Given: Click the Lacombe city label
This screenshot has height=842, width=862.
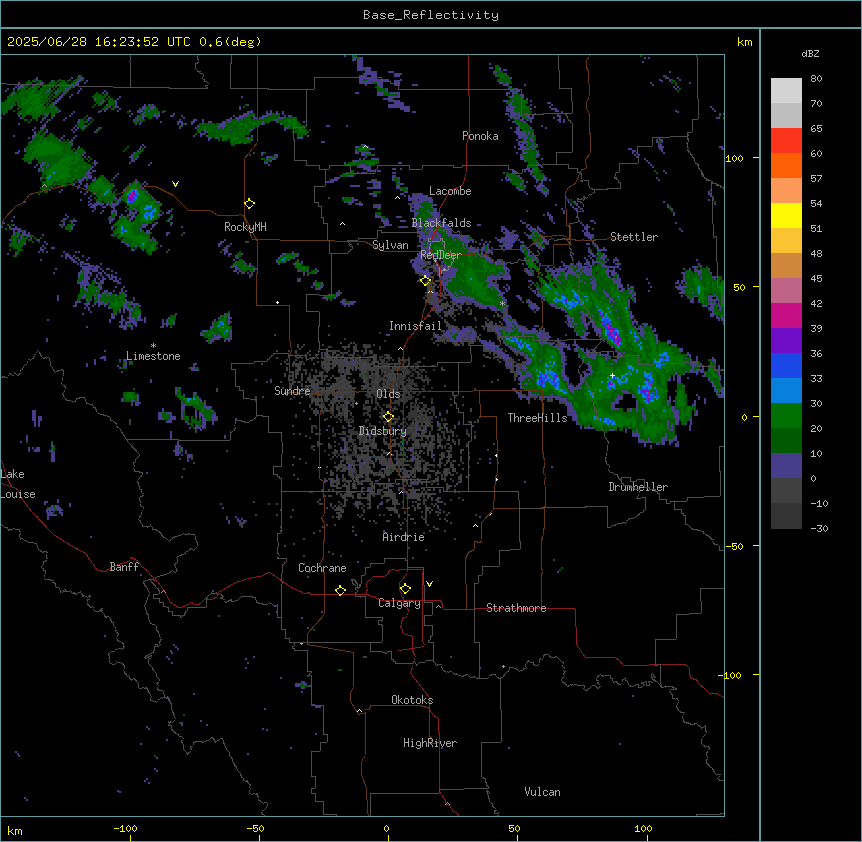Looking at the screenshot, I should [x=450, y=191].
